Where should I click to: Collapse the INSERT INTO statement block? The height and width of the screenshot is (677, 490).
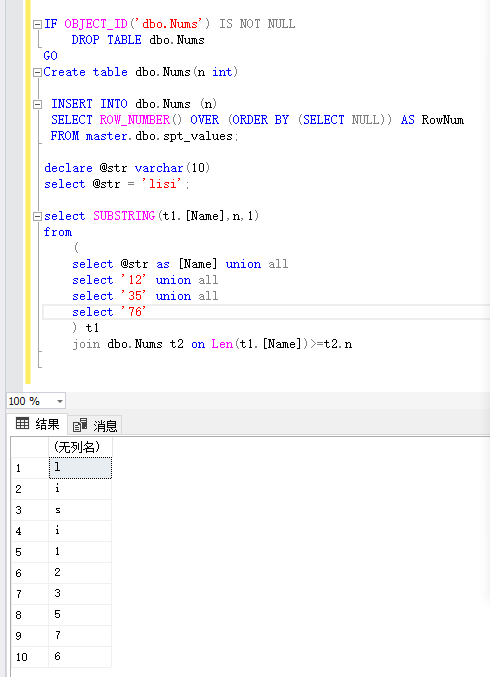(x=38, y=104)
